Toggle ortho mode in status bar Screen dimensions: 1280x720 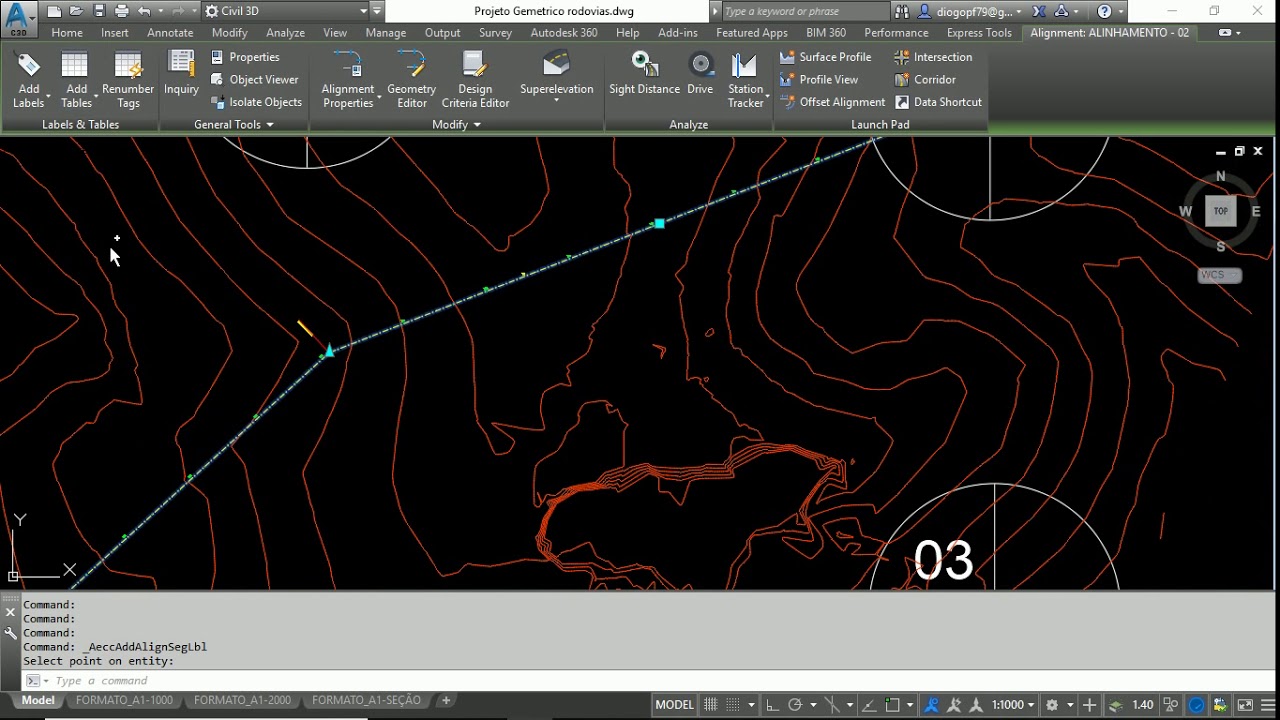(772, 705)
